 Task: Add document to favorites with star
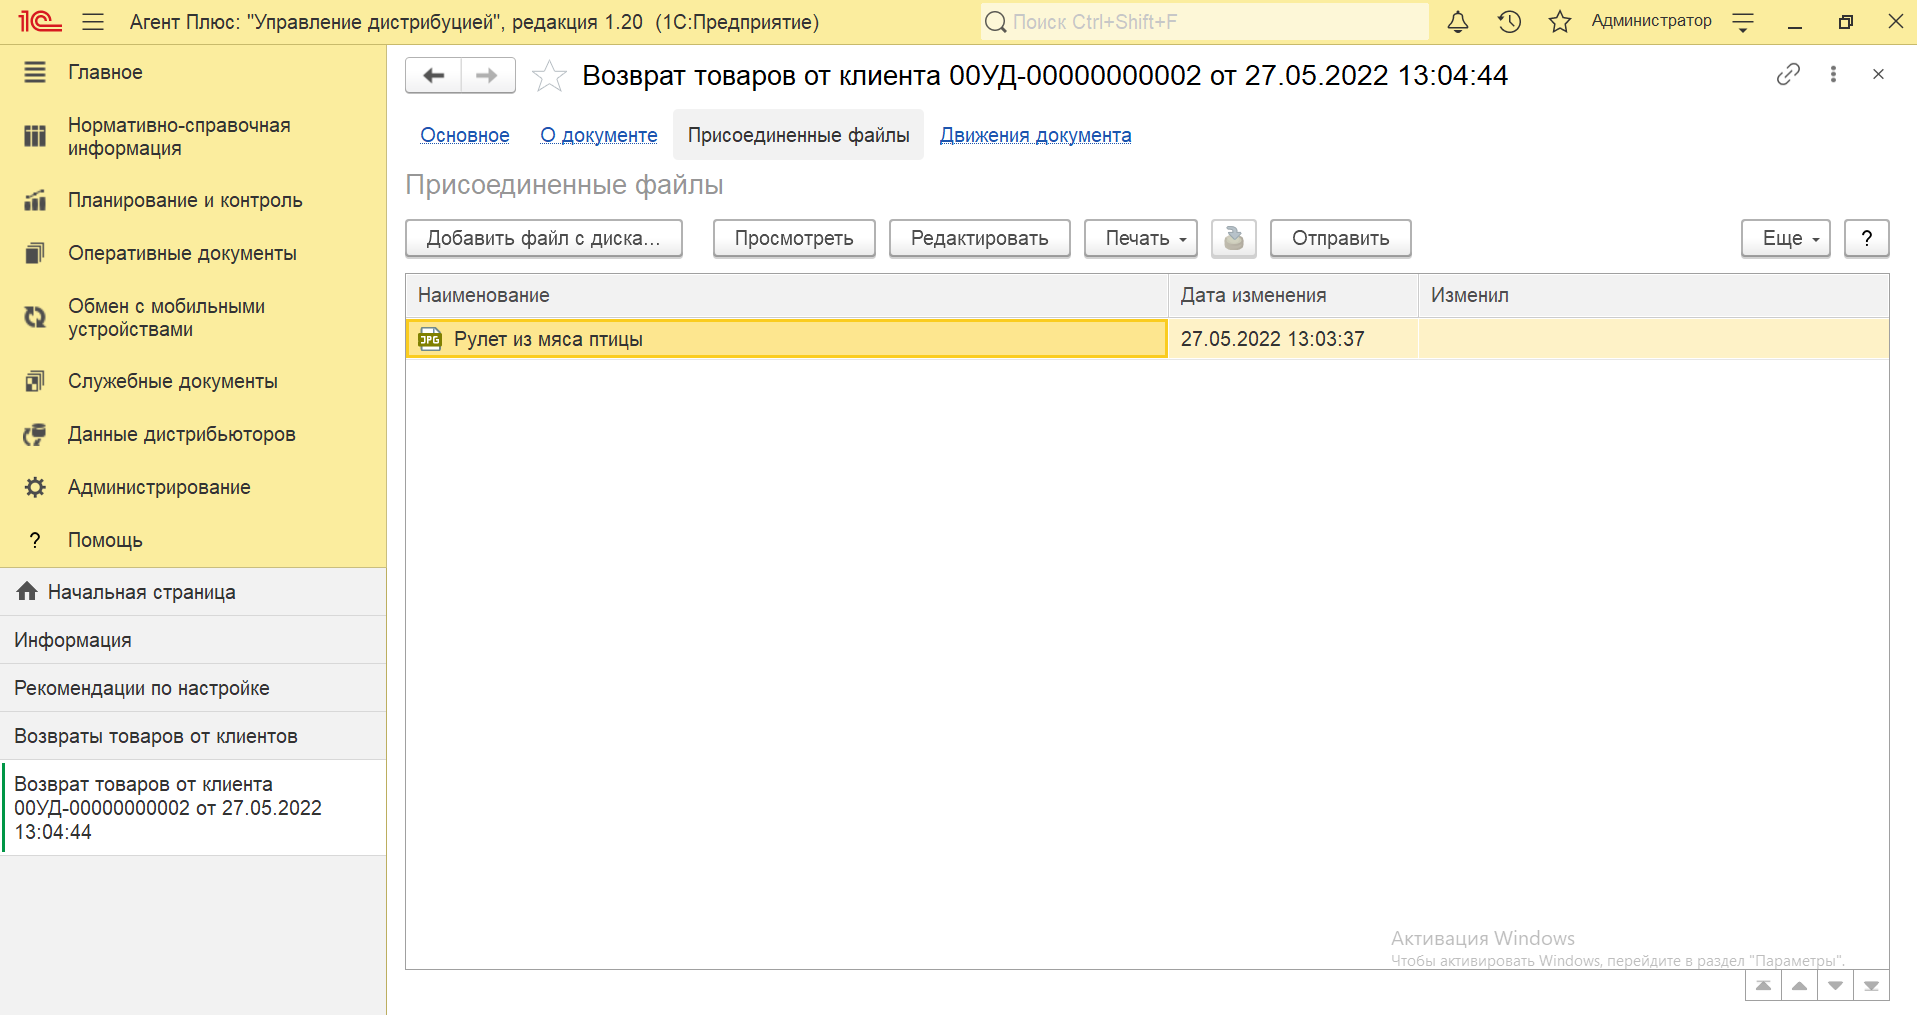549,76
